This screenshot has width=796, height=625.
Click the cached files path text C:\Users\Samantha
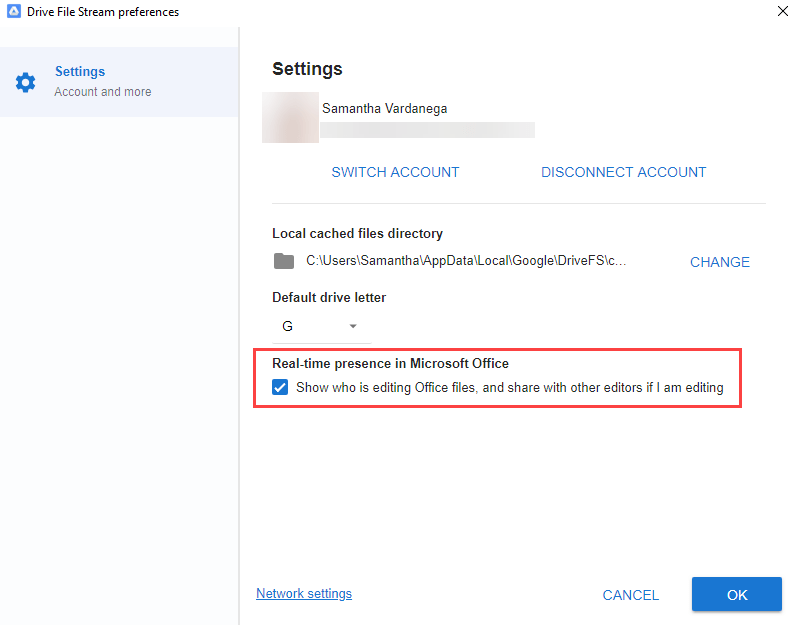coord(466,261)
